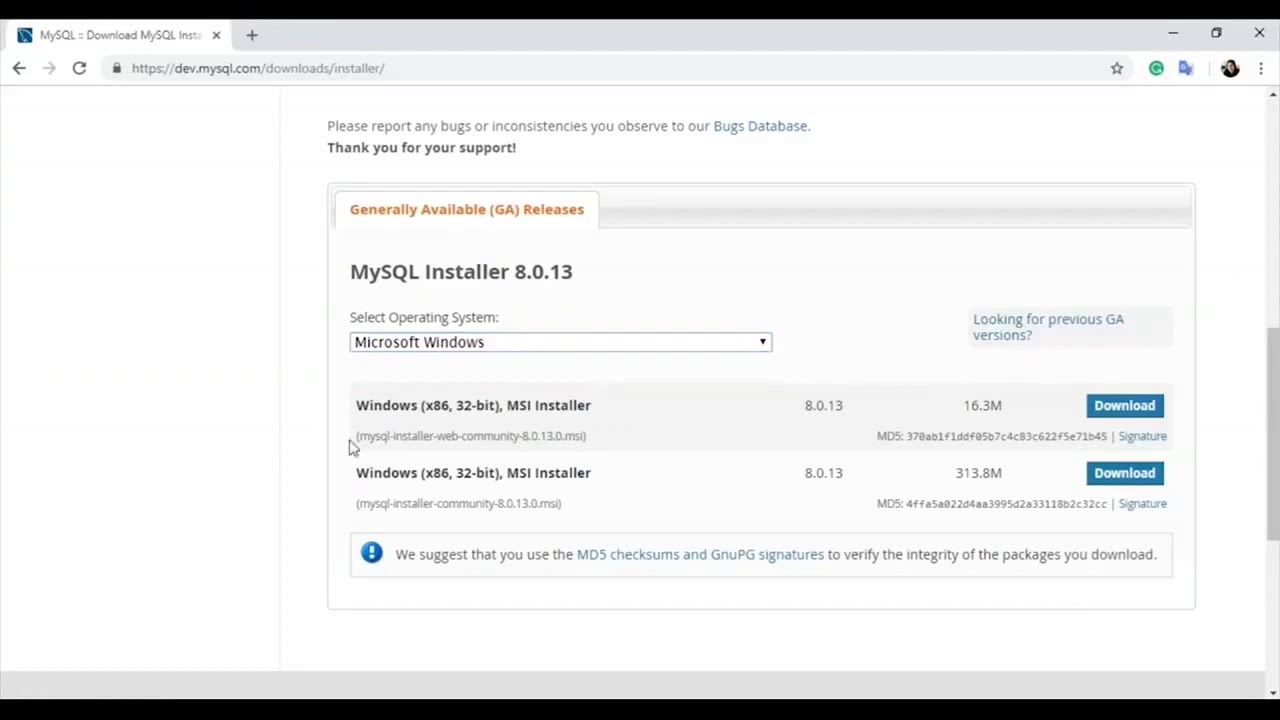Download the 16.3M web community installer
This screenshot has height=720, width=1280.
click(x=1124, y=405)
